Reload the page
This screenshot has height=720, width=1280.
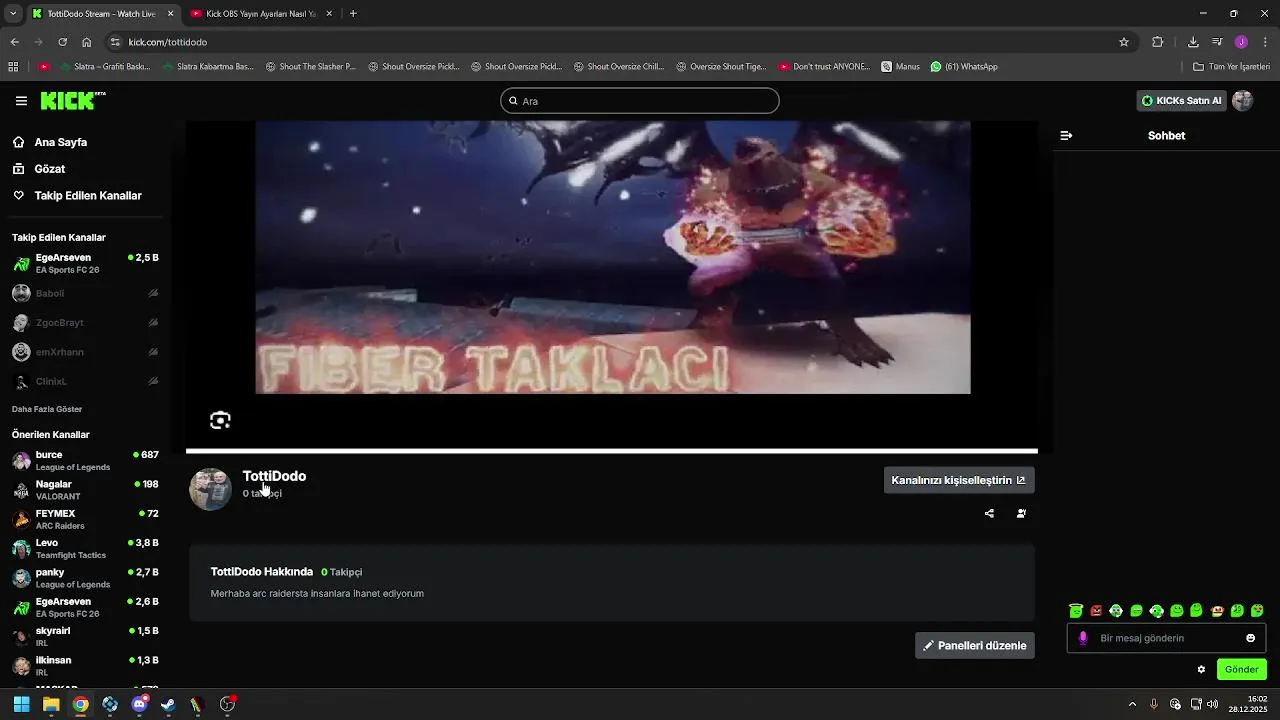coord(62,42)
